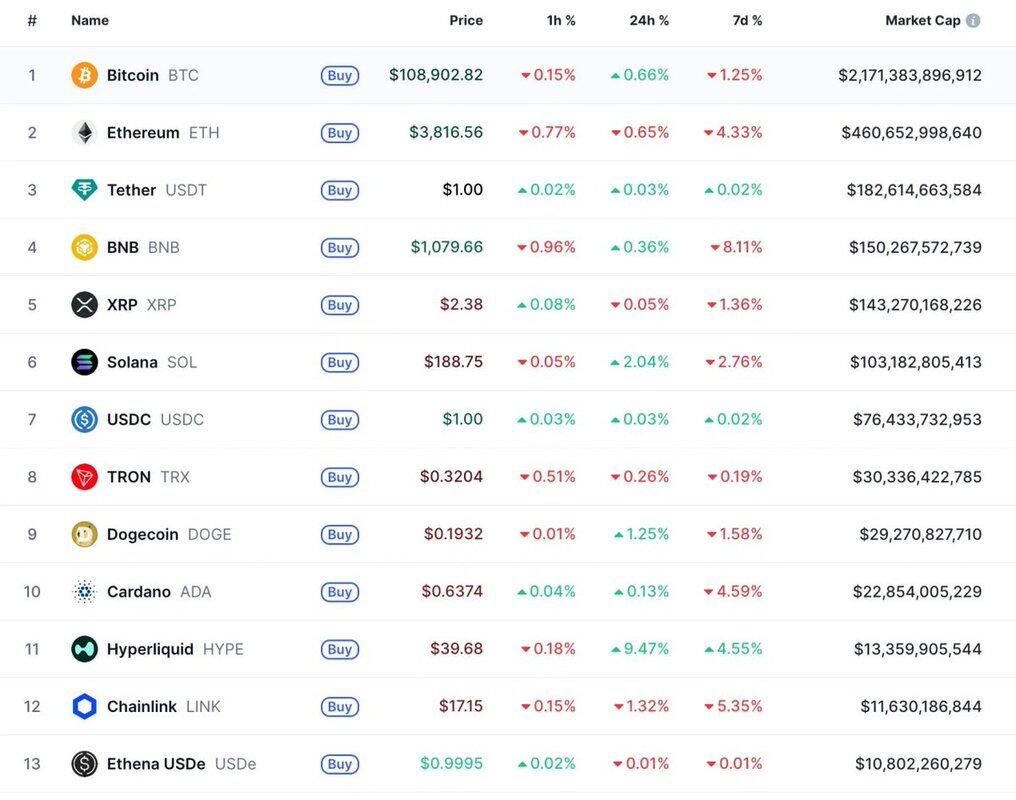Open the Ethena USDe name link
Image resolution: width=1016 pixels, height=800 pixels.
pyautogui.click(x=156, y=764)
